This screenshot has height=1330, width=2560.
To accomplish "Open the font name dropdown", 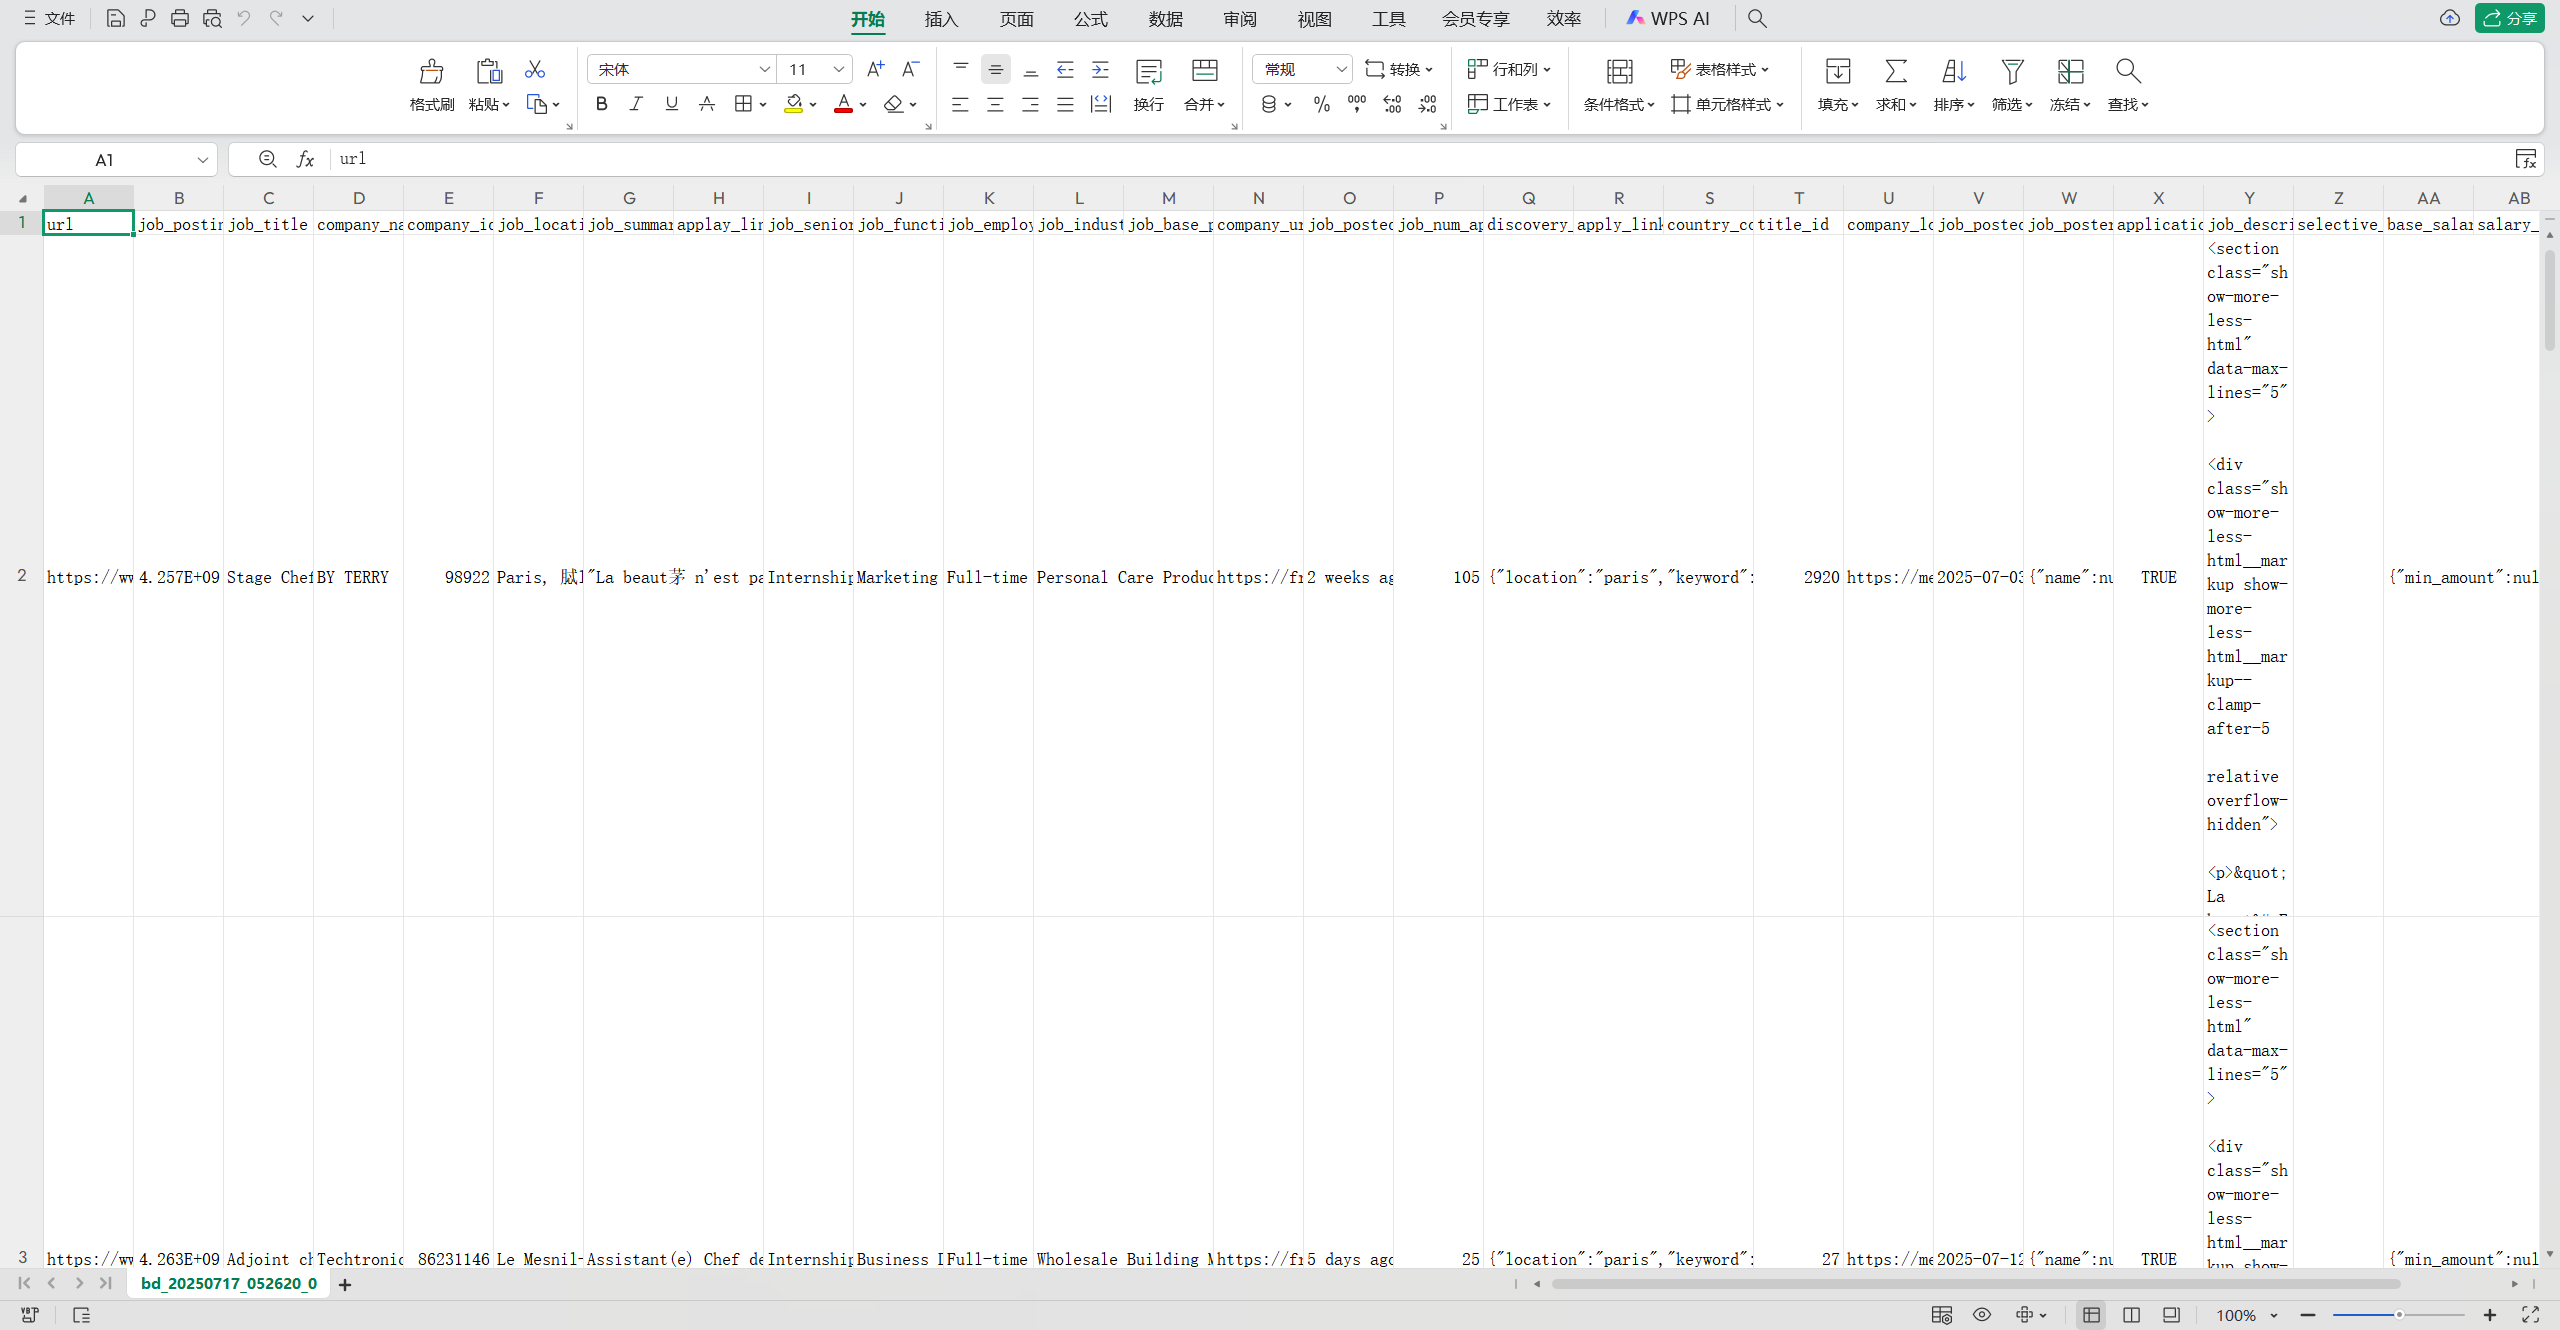I will [x=764, y=69].
